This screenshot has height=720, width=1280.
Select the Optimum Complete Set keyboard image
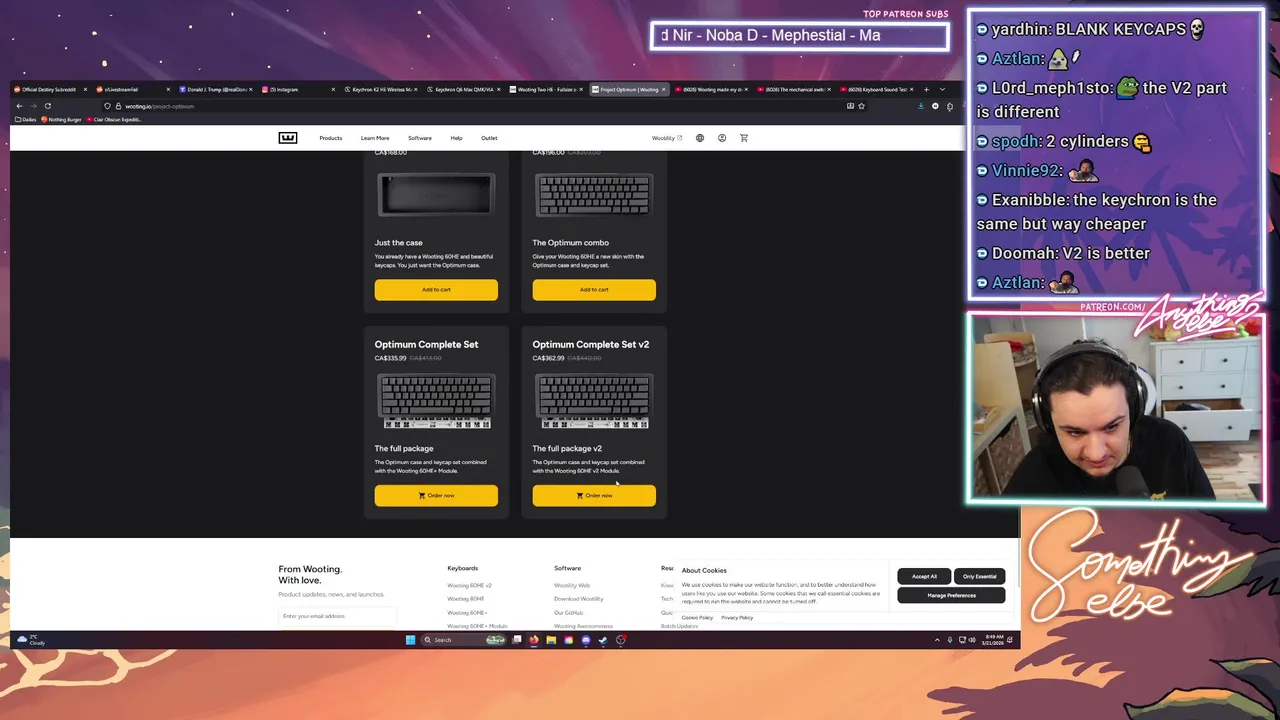click(x=436, y=401)
